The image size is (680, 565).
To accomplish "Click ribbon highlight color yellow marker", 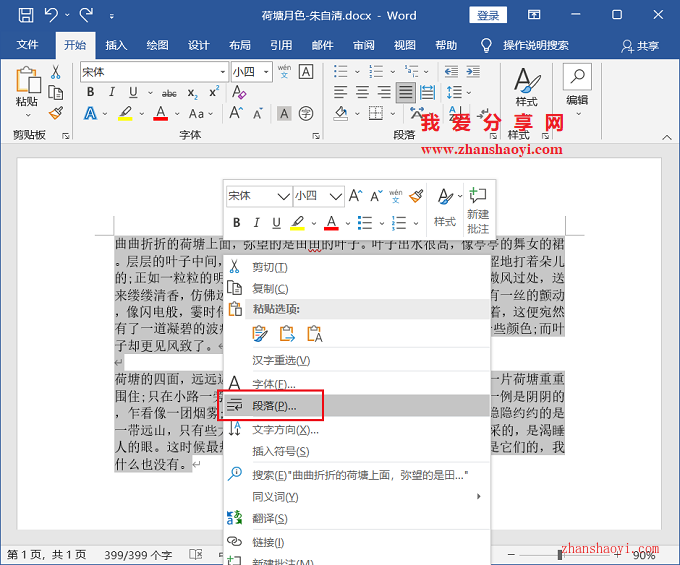I will [x=125, y=114].
